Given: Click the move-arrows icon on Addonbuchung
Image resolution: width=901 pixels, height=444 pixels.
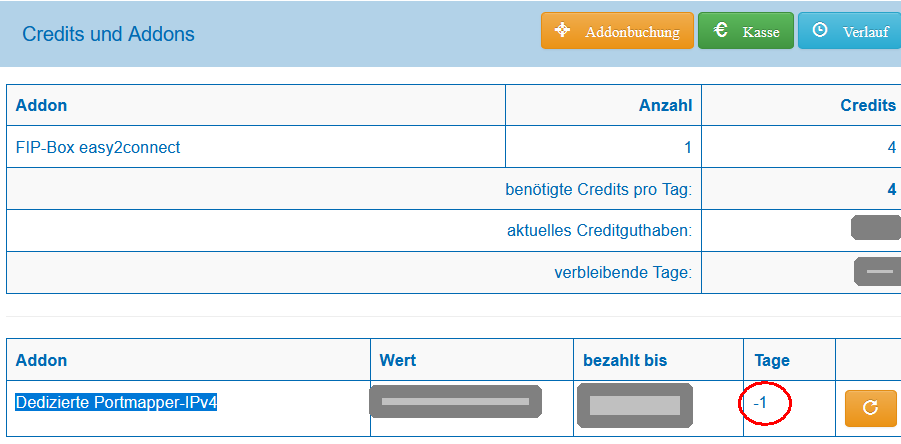Looking at the screenshot, I should (x=562, y=31).
